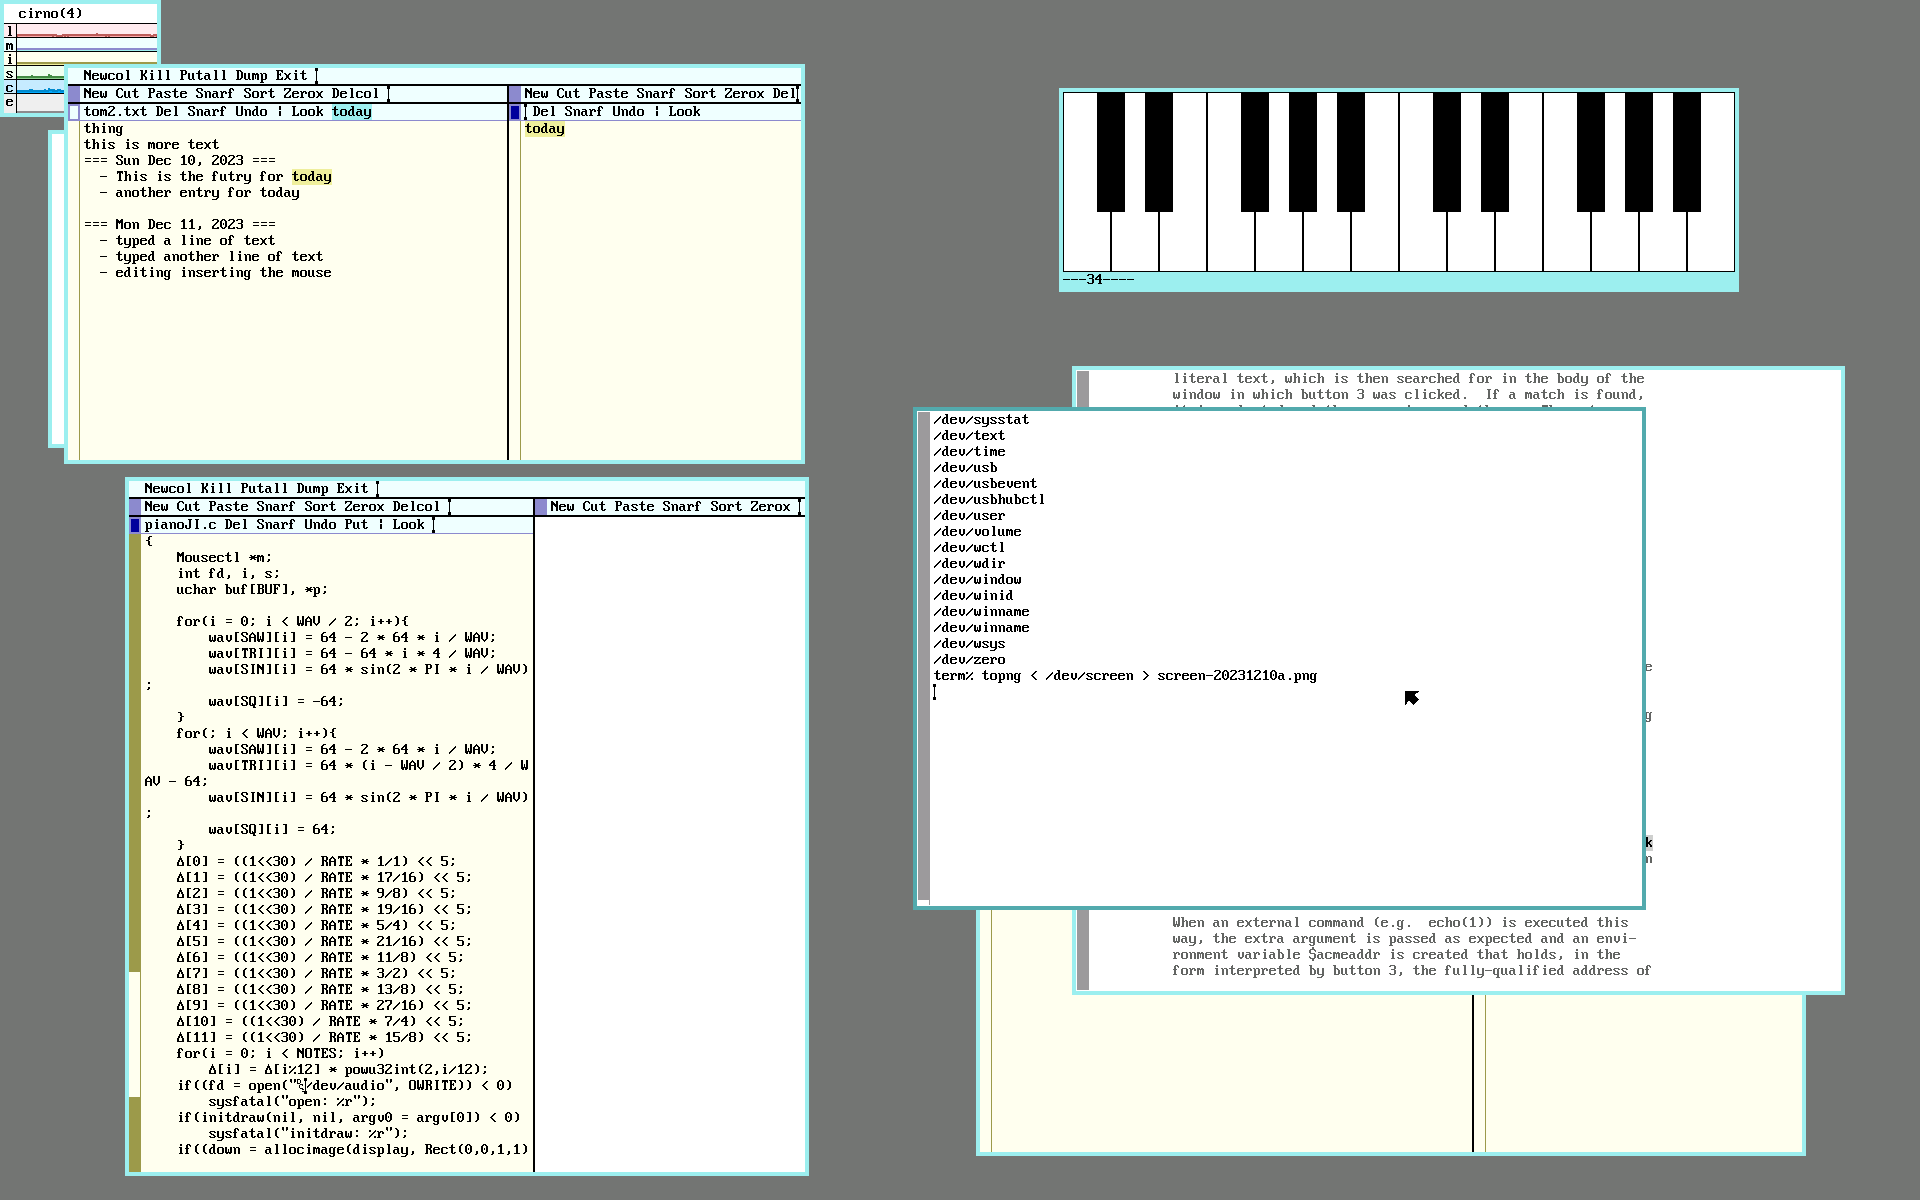Click Put in the pianoJI.c tag
Image resolution: width=1920 pixels, height=1200 pixels.
point(356,525)
